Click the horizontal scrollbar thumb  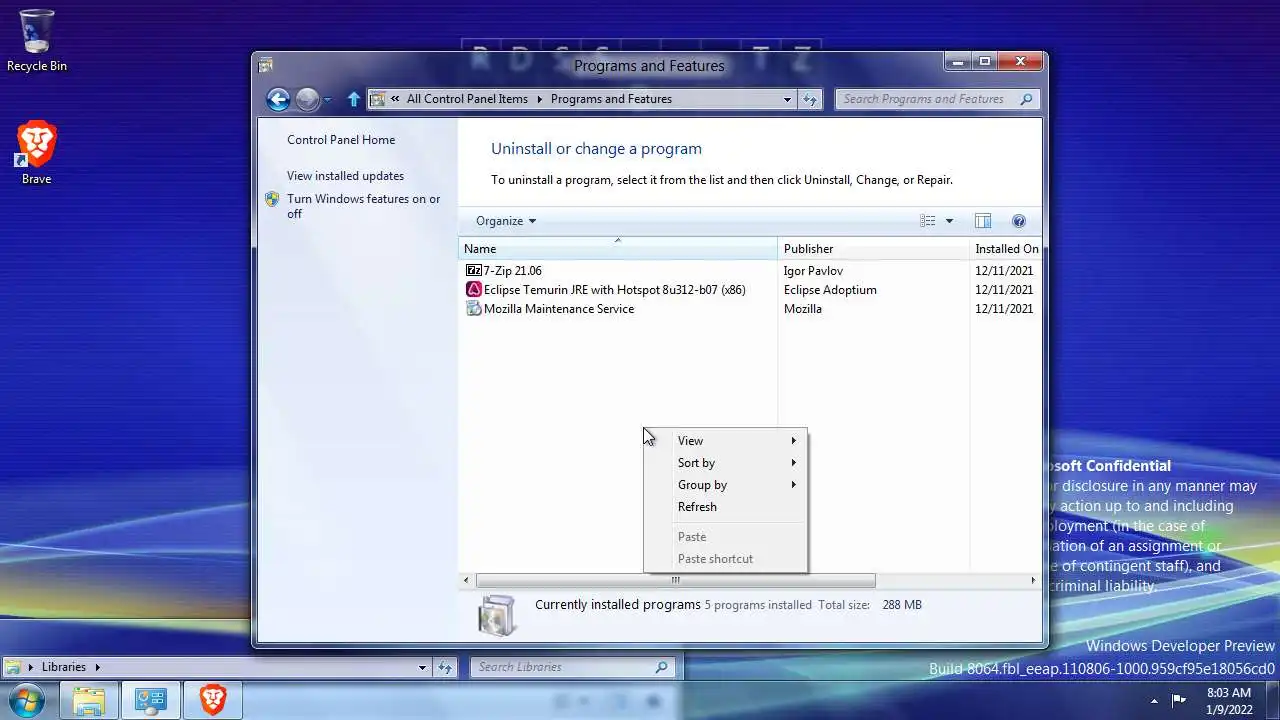pyautogui.click(x=675, y=581)
